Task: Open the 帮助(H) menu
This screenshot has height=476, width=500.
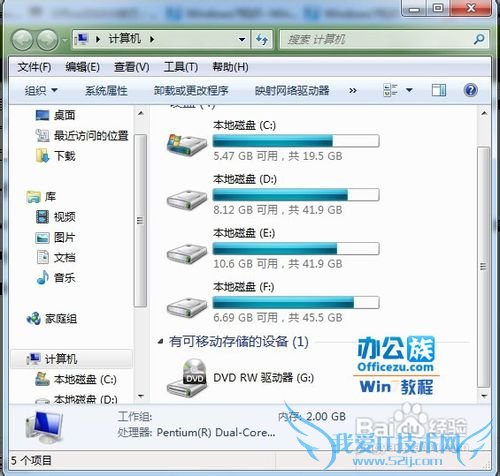Action: pos(230,67)
